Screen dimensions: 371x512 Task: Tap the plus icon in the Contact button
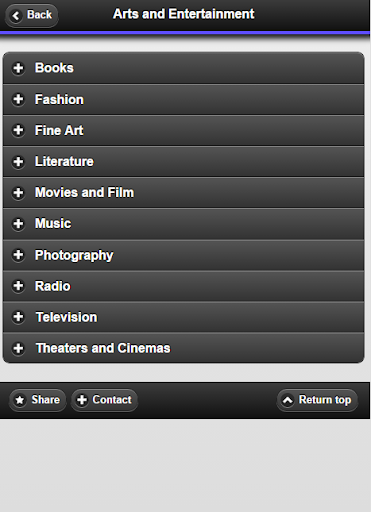pyautogui.click(x=82, y=400)
